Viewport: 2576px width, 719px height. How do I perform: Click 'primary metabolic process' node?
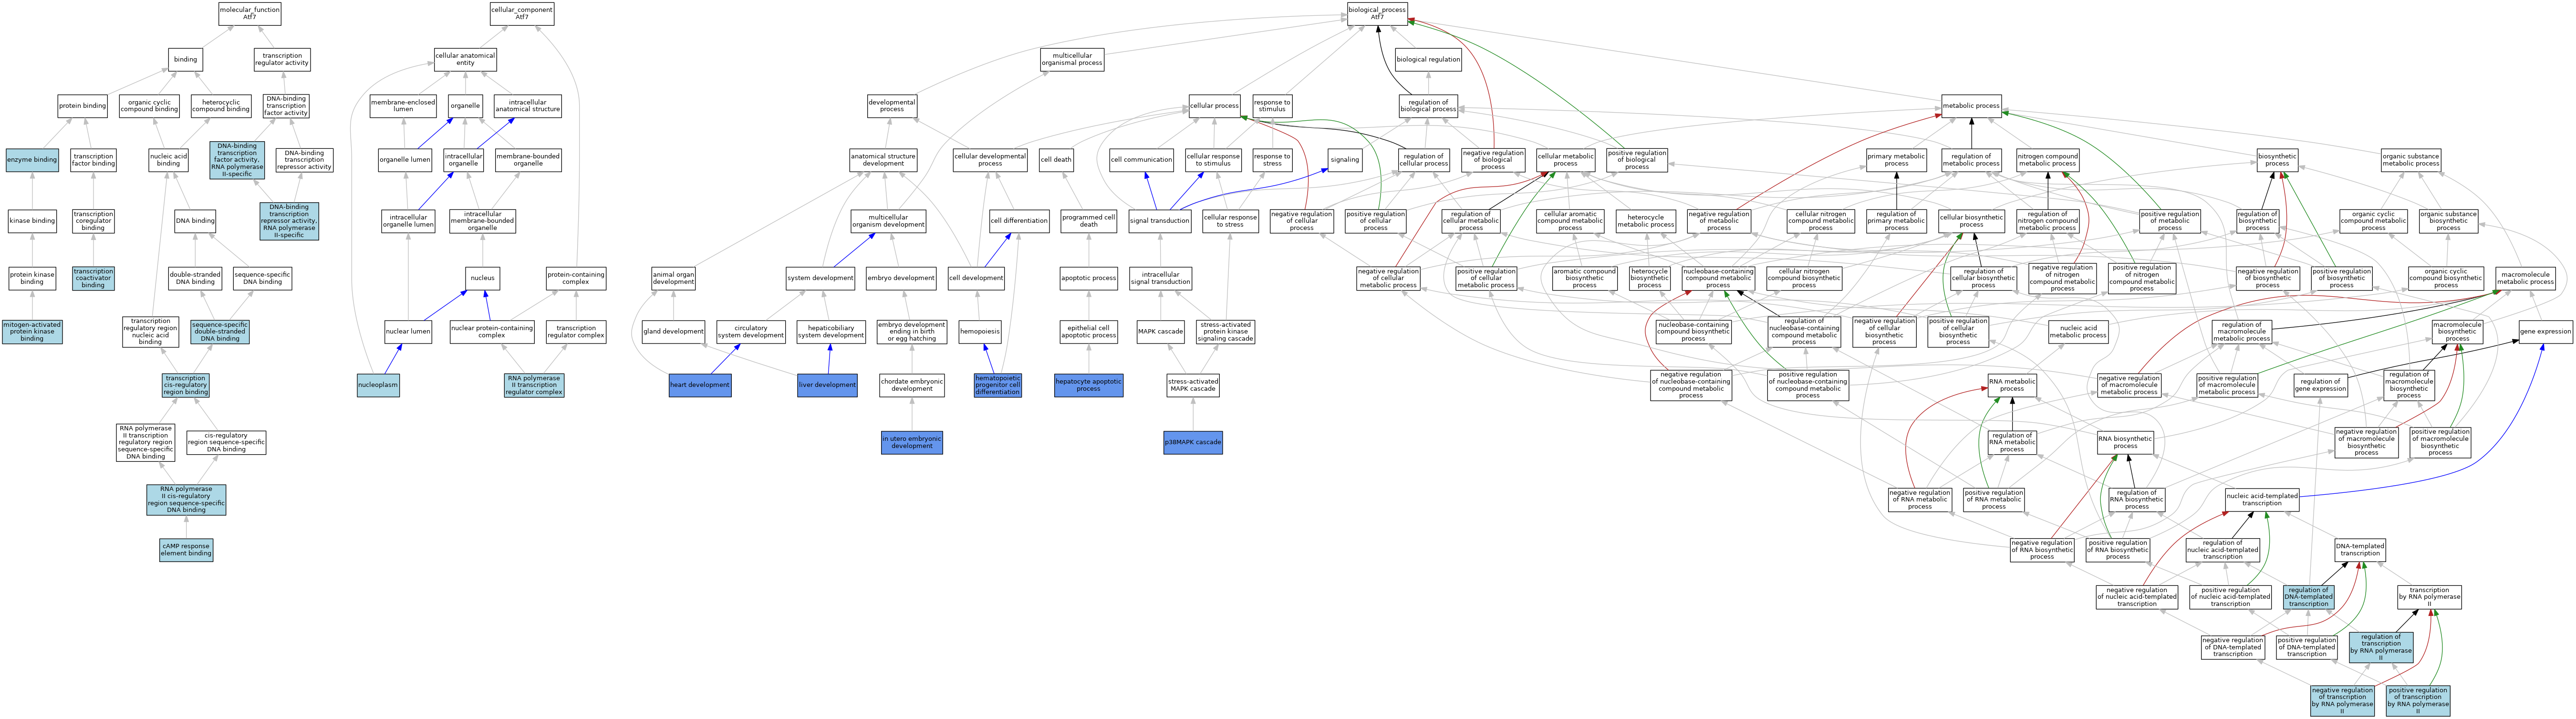coord(1896,160)
